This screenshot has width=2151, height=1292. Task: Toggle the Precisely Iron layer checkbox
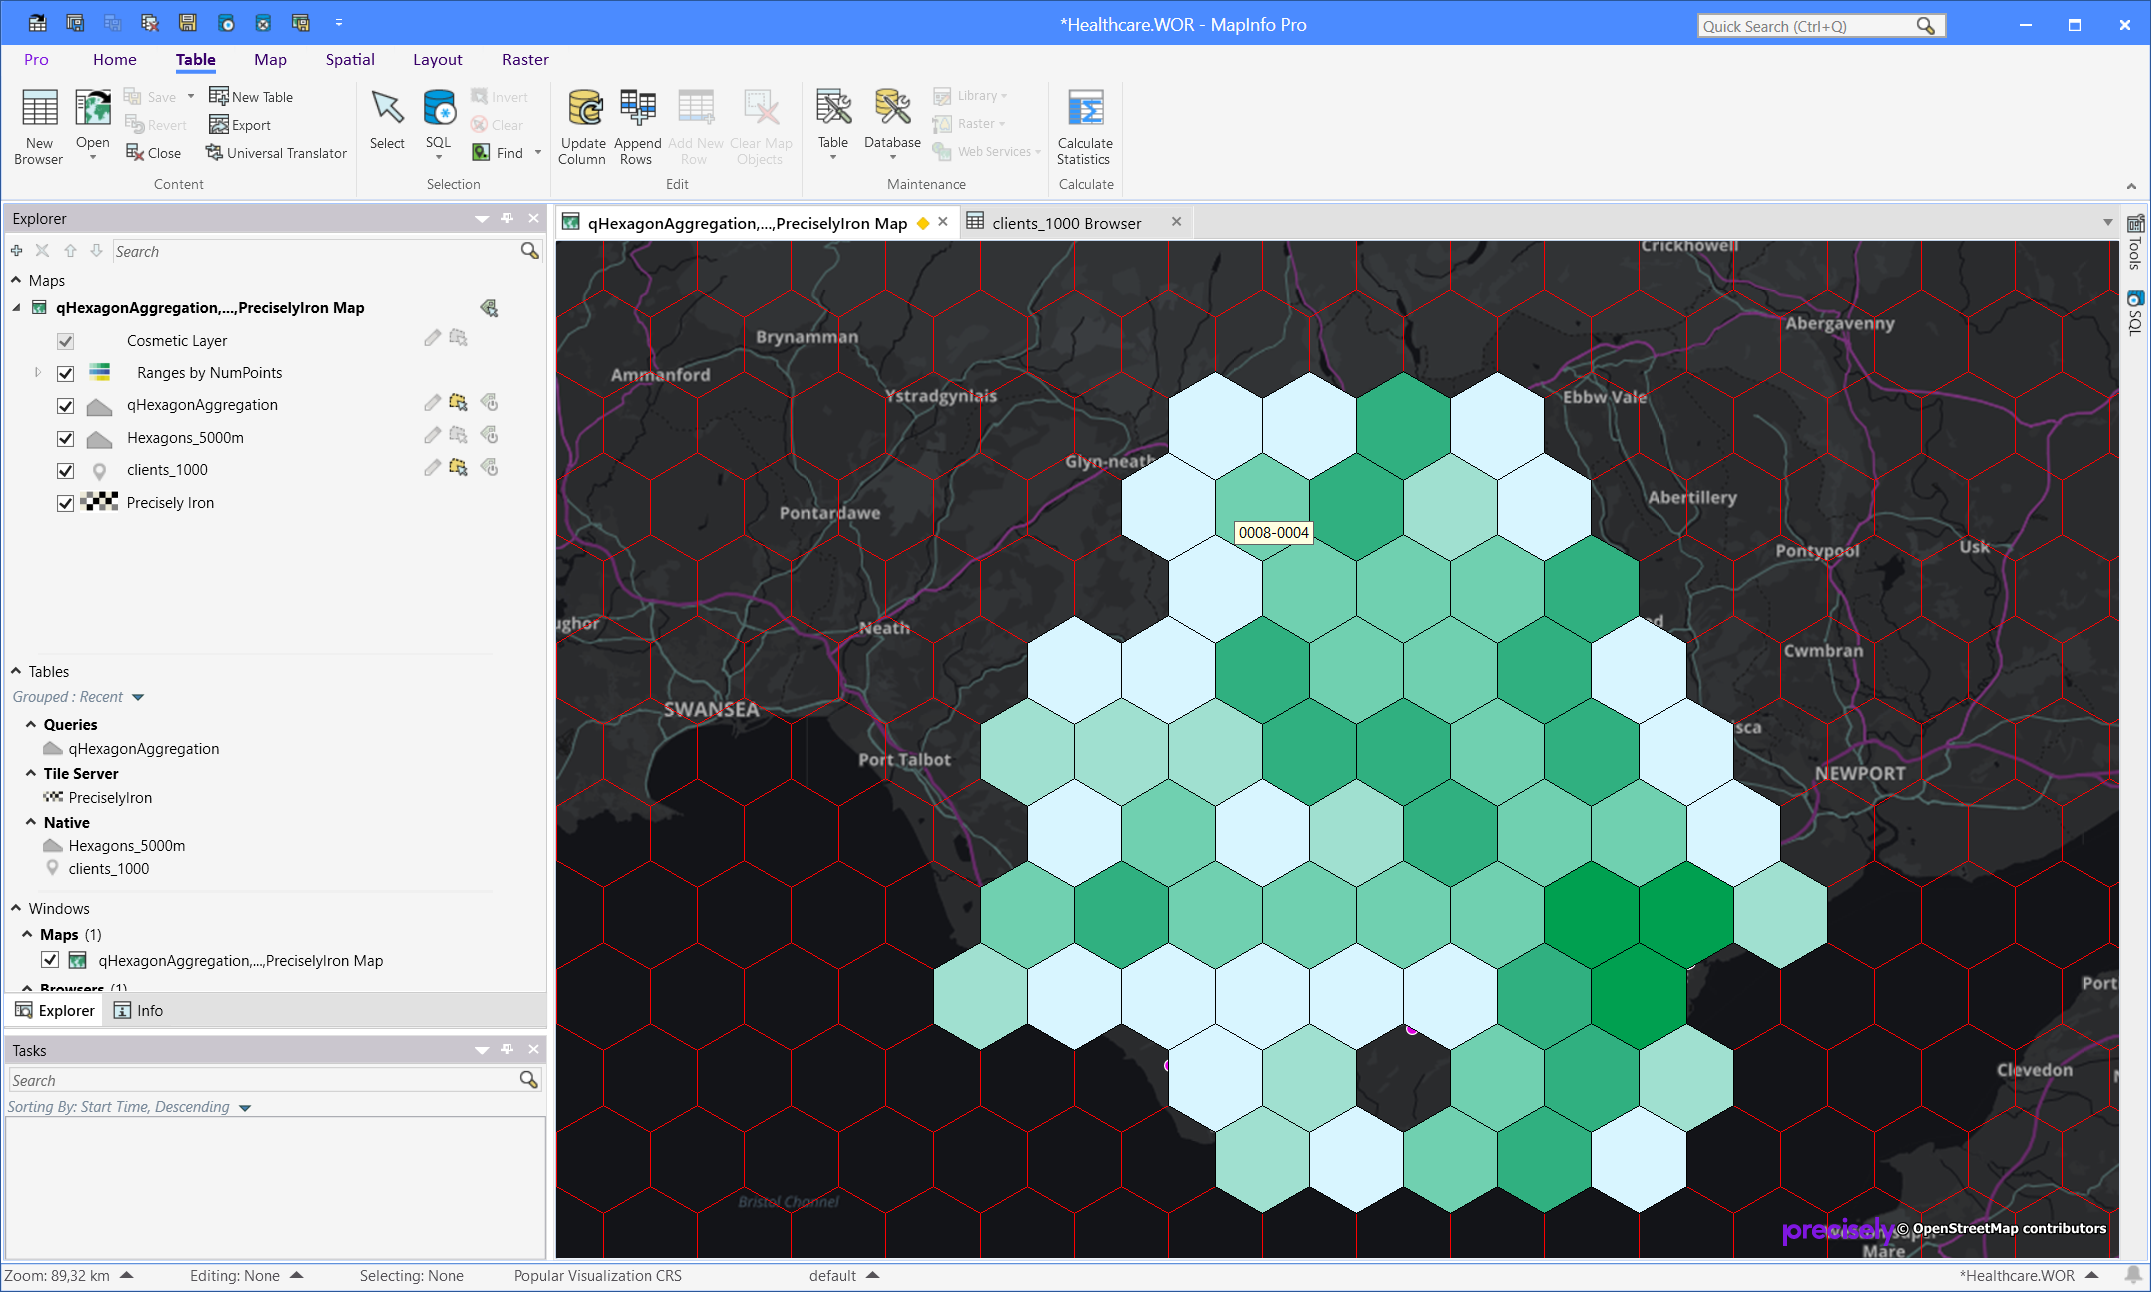[66, 503]
